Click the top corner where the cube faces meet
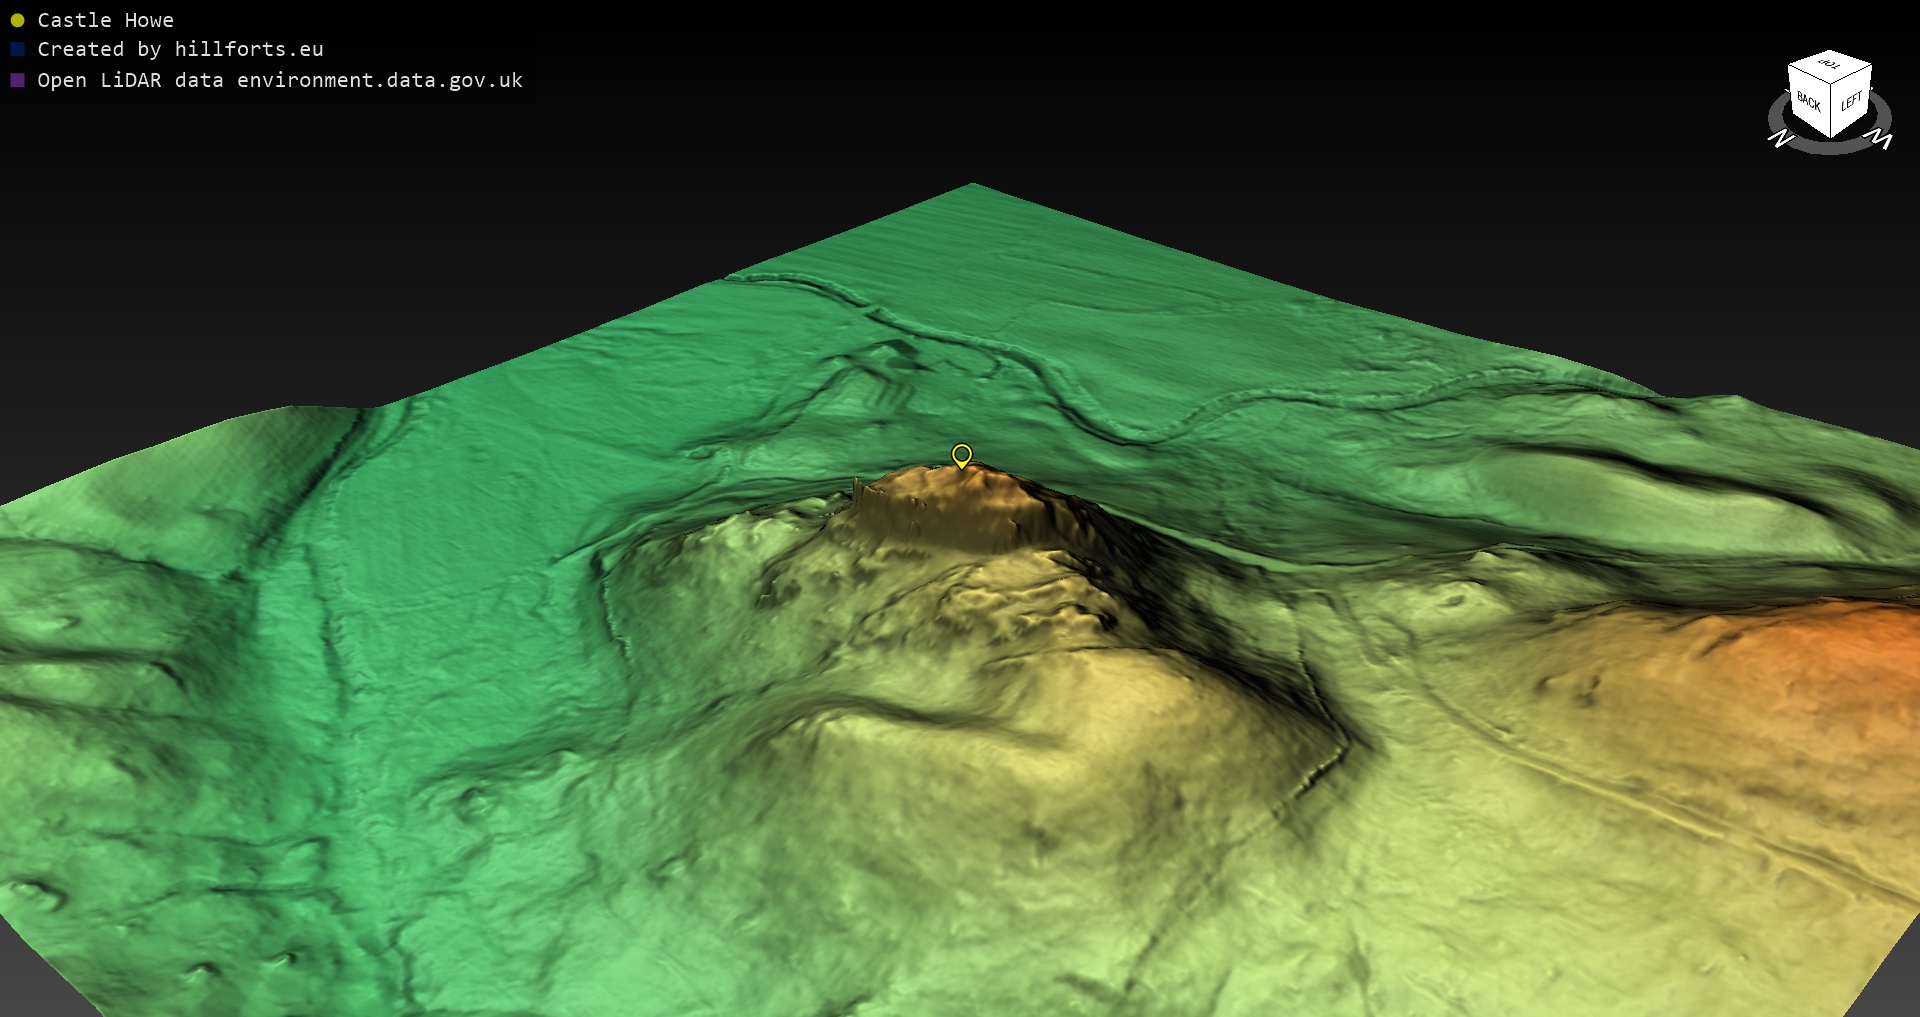This screenshot has height=1017, width=1920. pyautogui.click(x=1832, y=84)
